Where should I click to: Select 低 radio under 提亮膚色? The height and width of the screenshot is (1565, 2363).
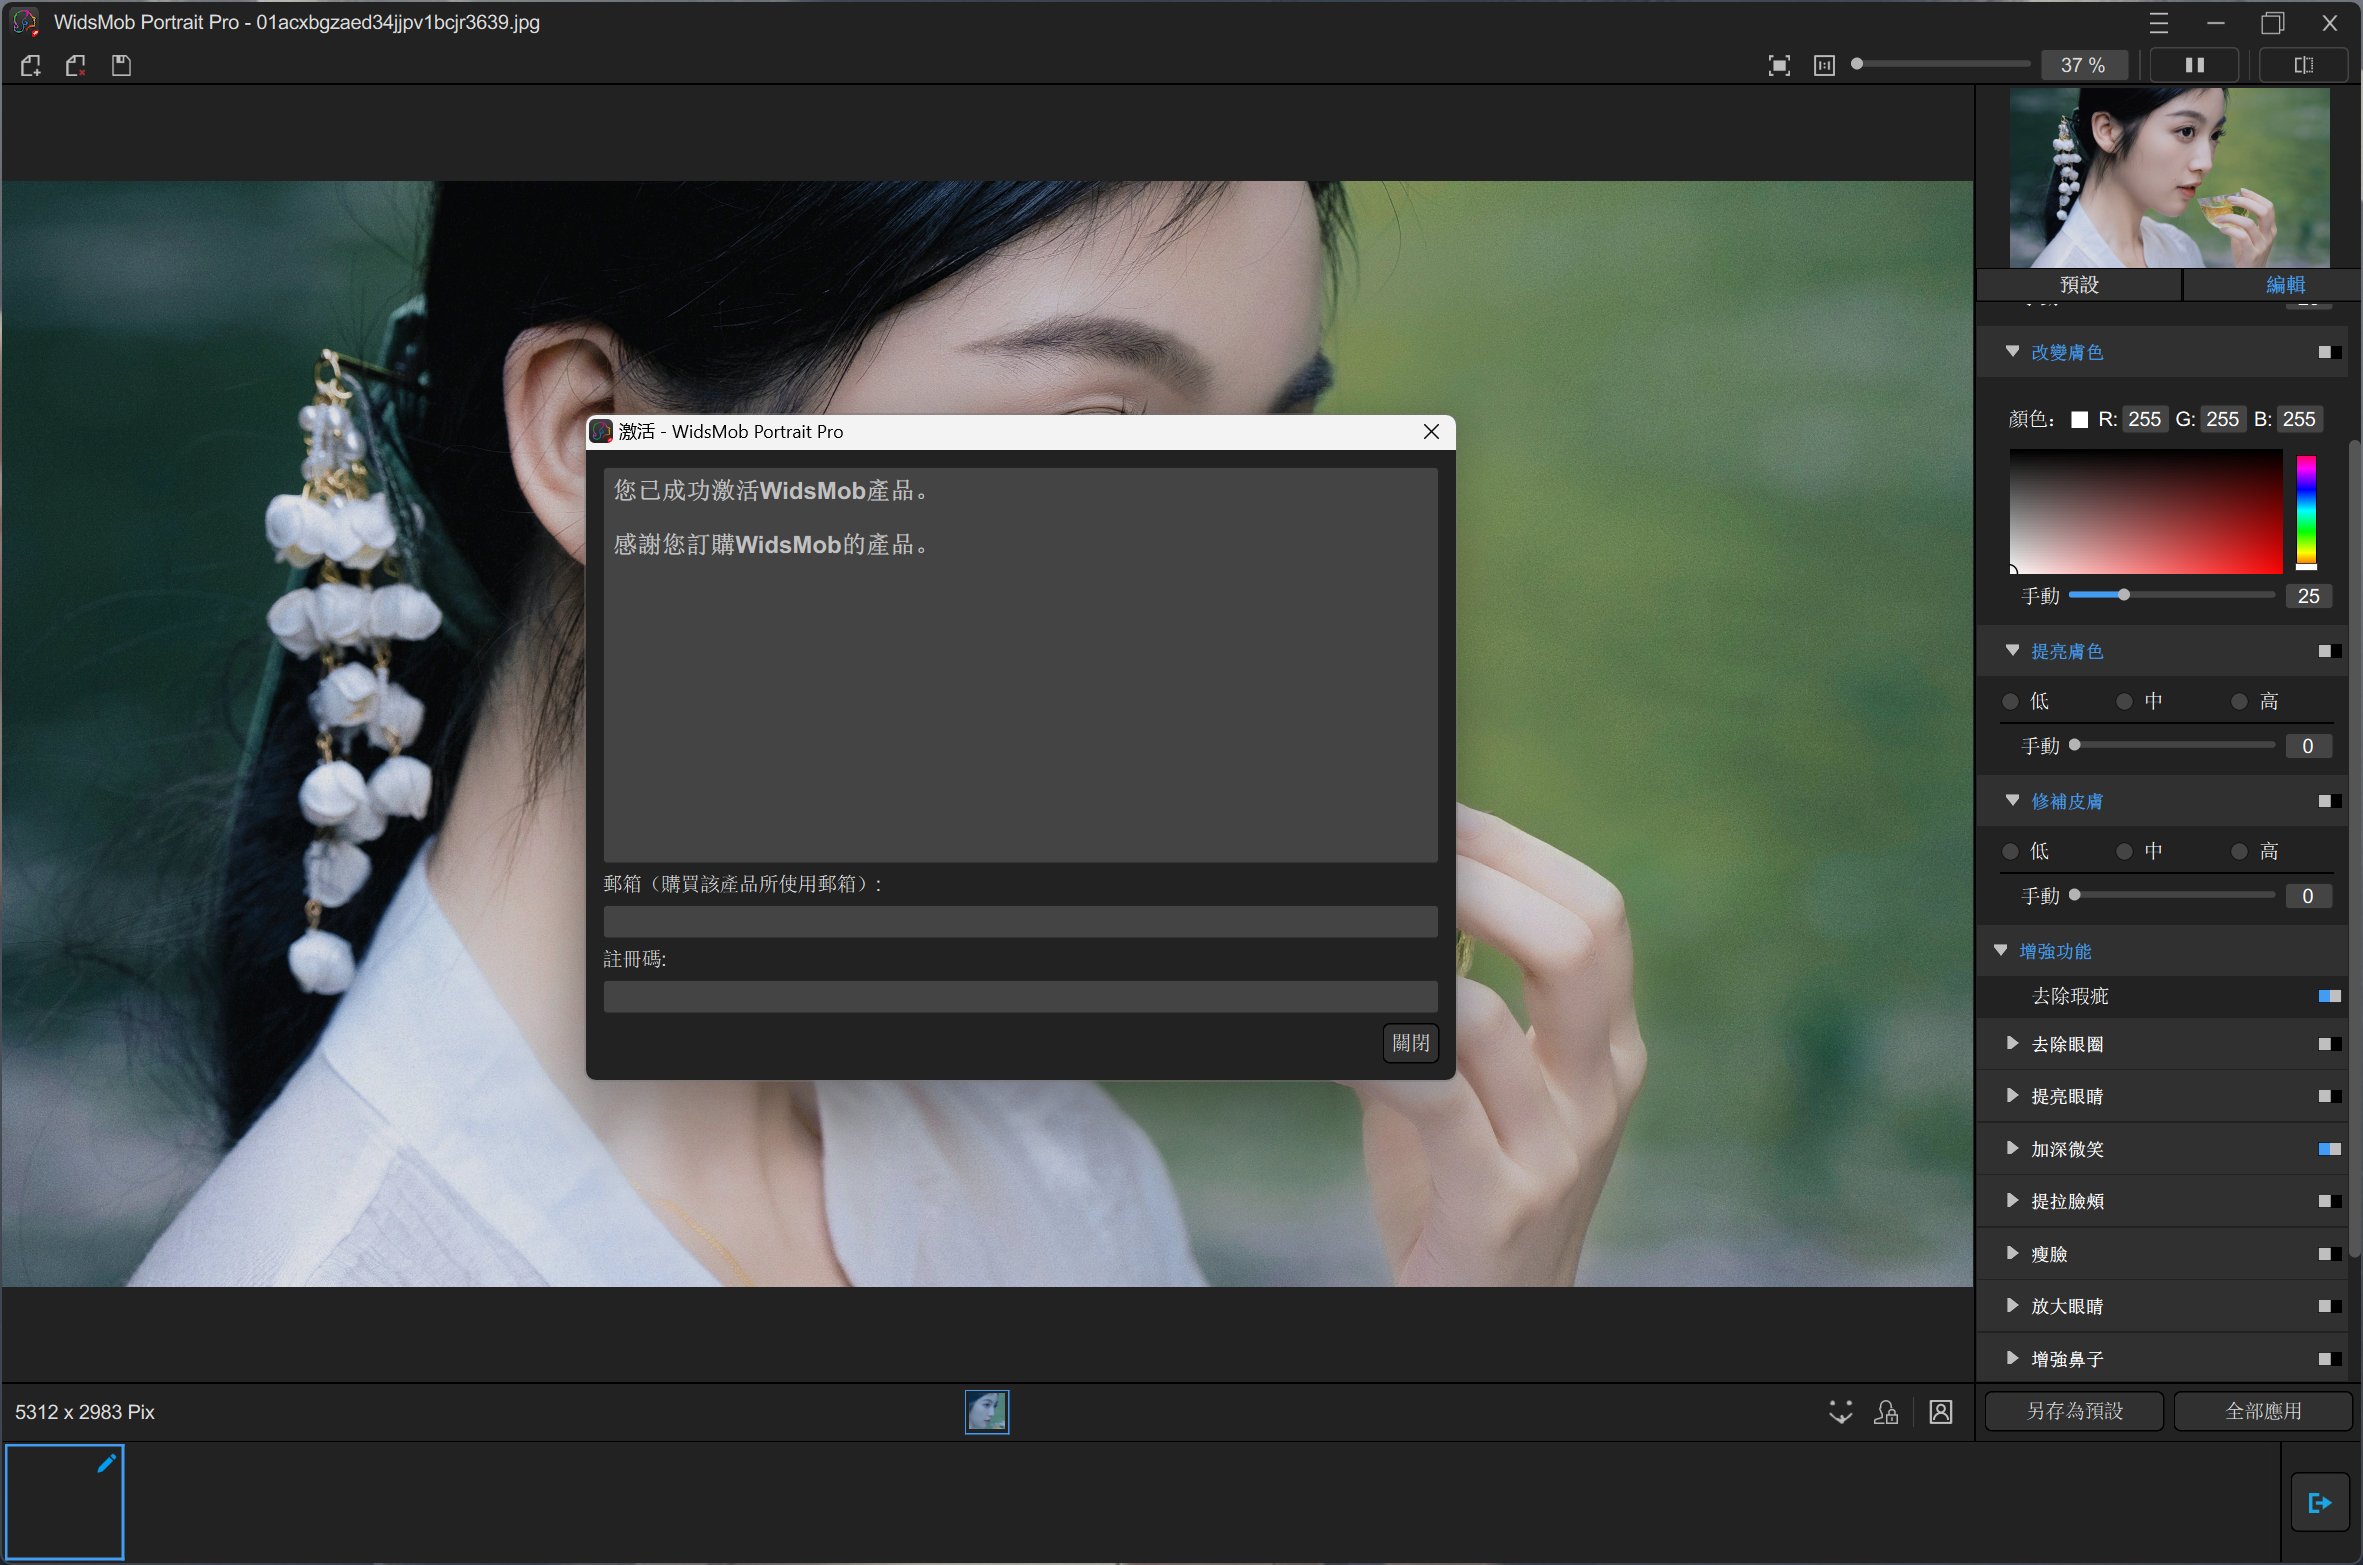pos(2010,702)
